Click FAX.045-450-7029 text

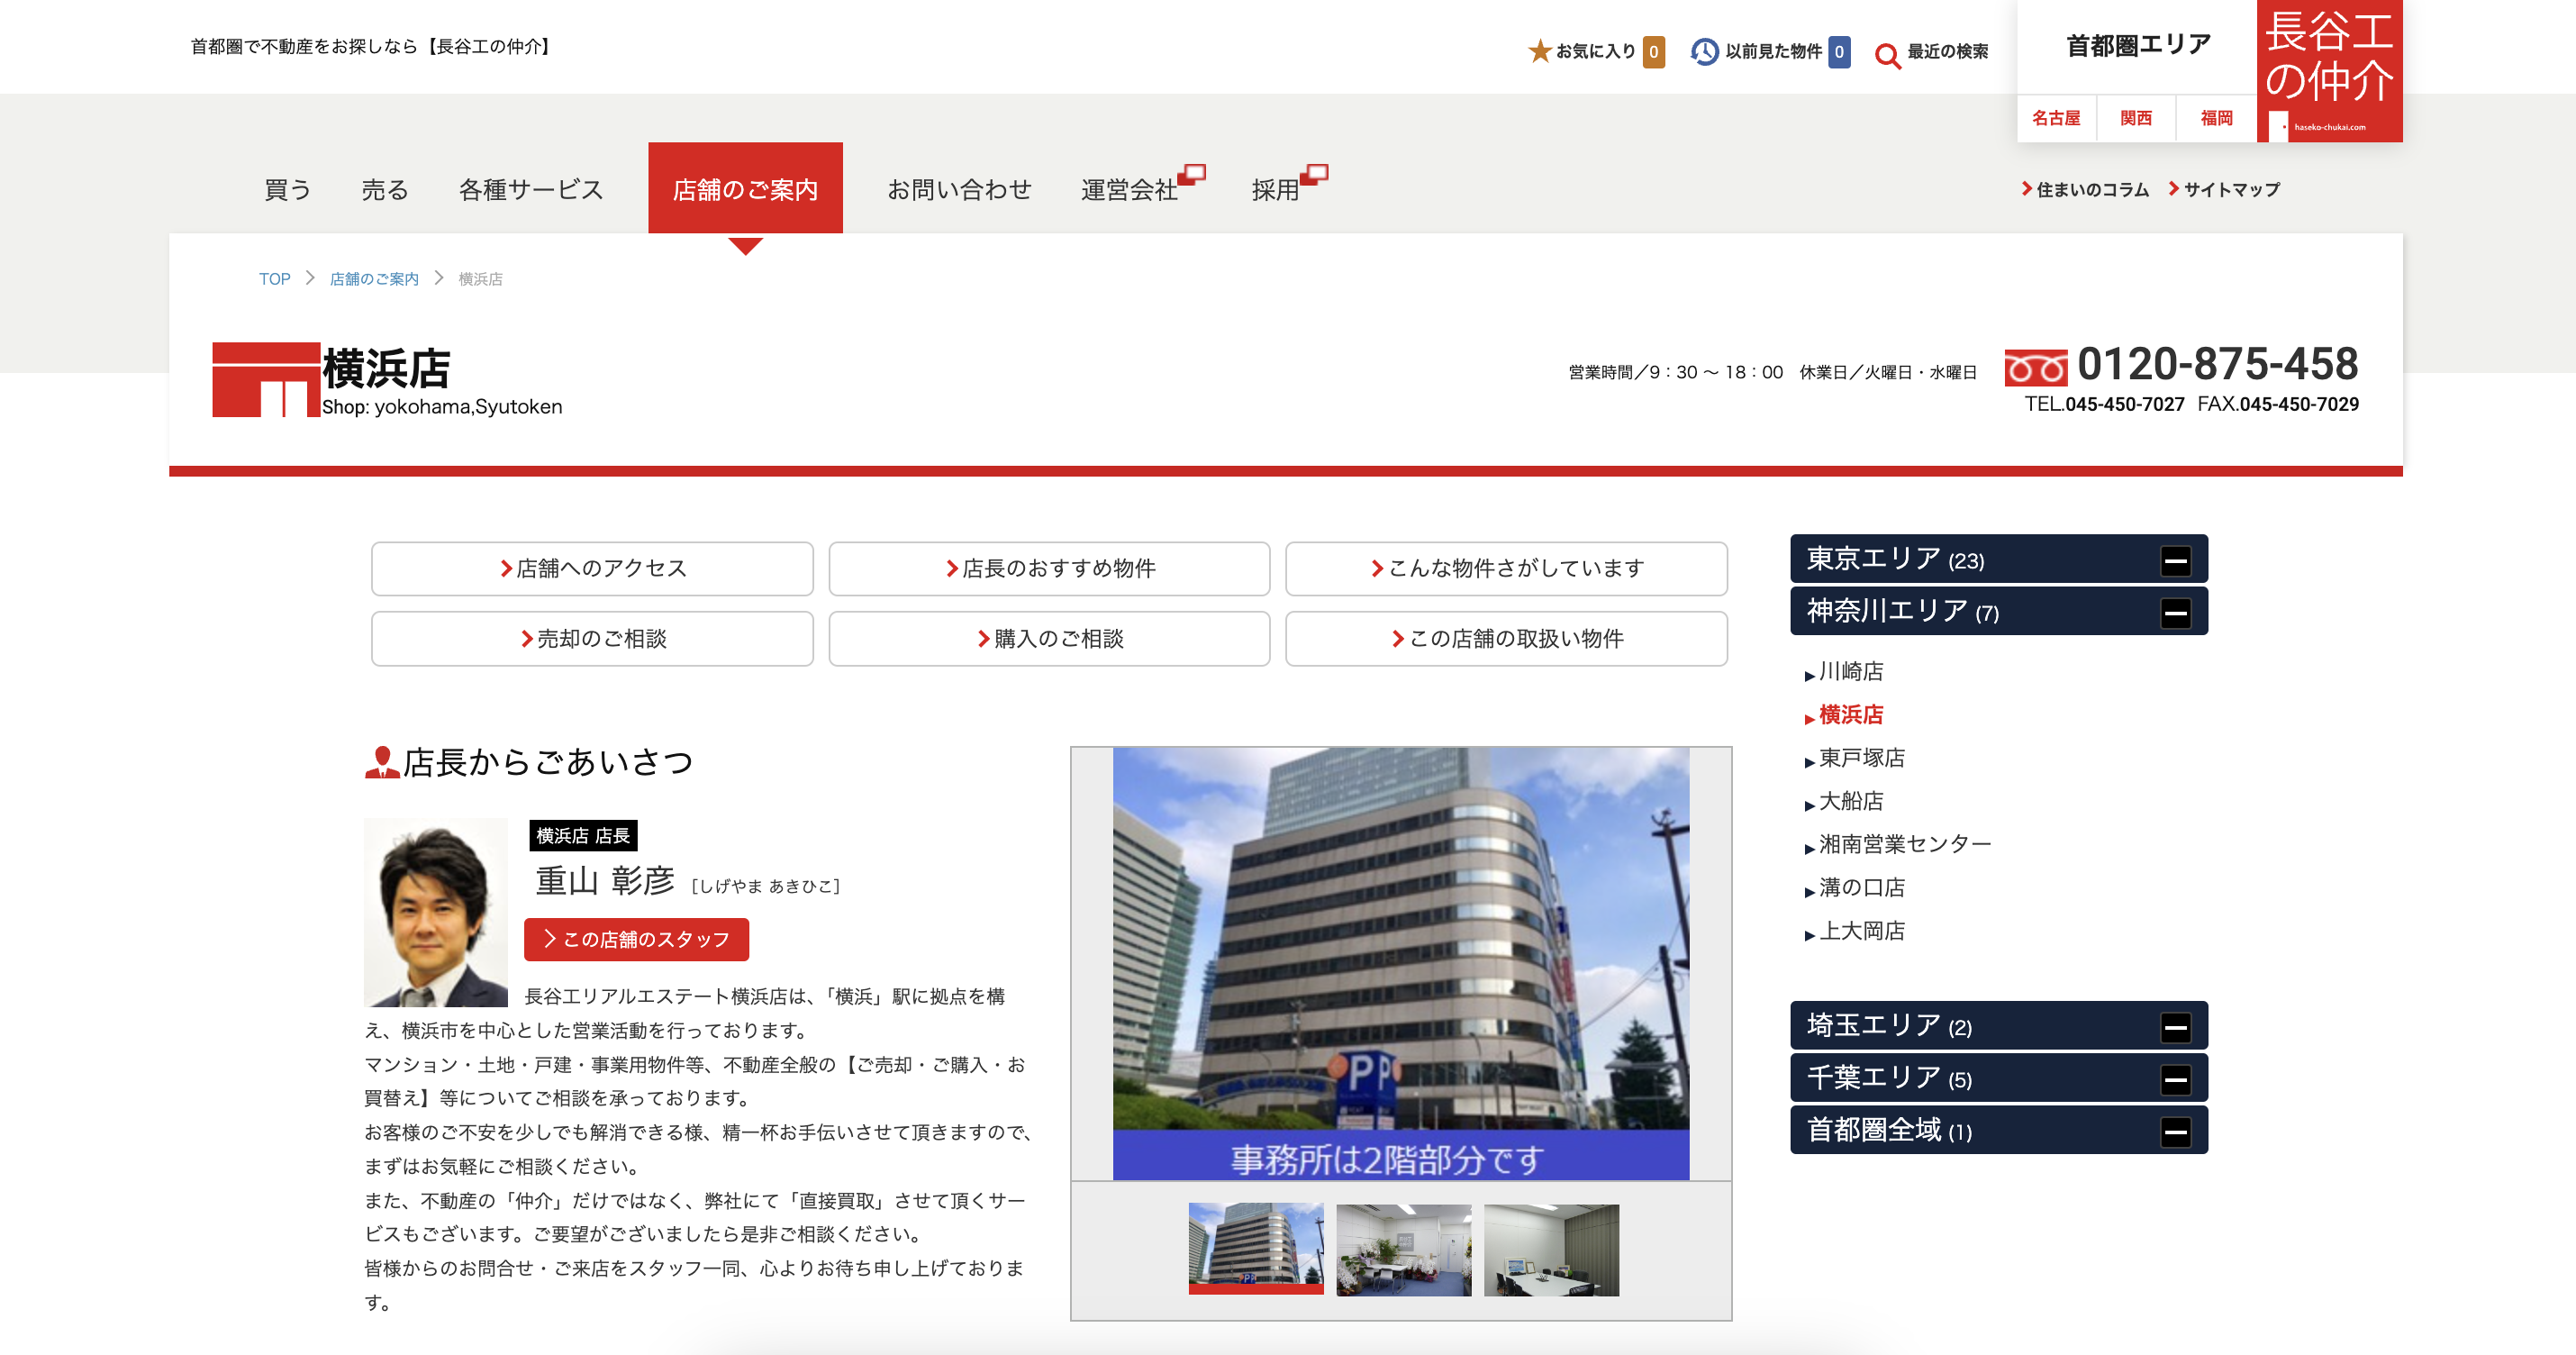point(2278,404)
